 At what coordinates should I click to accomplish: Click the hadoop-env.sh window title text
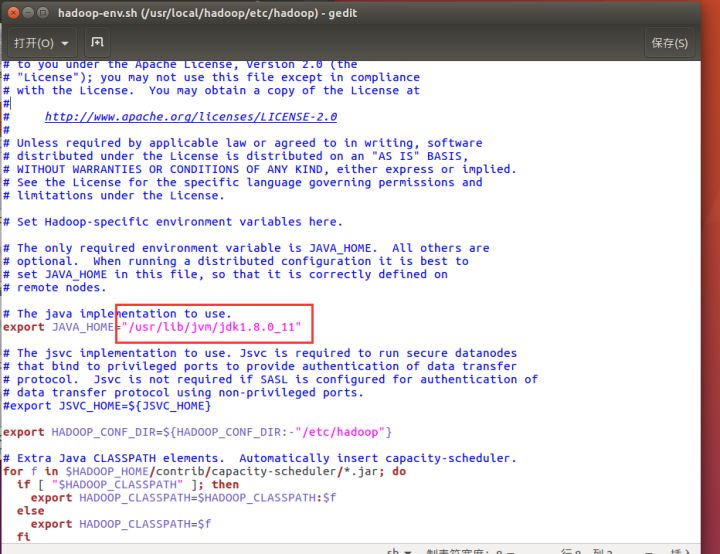(208, 13)
